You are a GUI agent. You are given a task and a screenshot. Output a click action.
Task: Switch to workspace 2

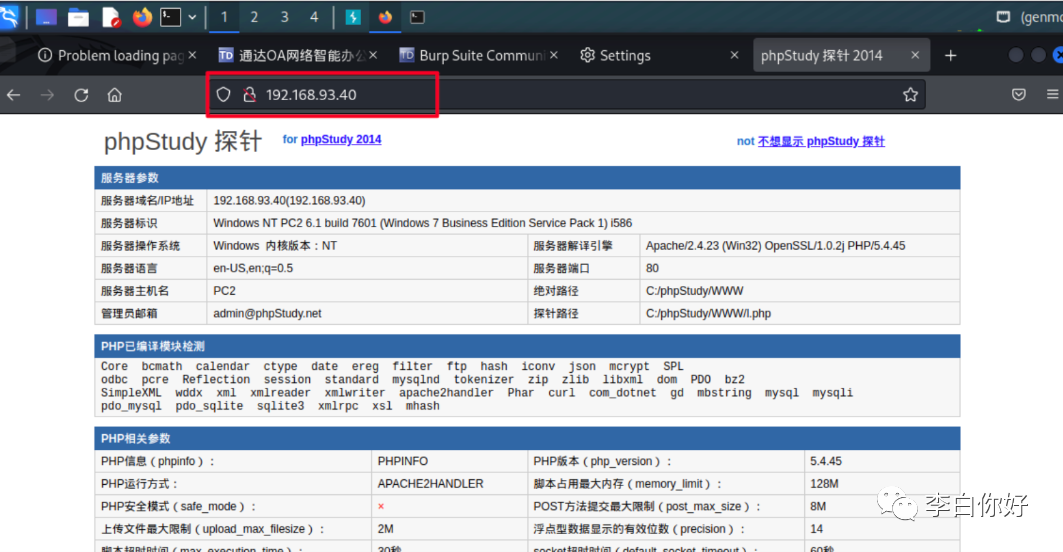click(x=254, y=17)
